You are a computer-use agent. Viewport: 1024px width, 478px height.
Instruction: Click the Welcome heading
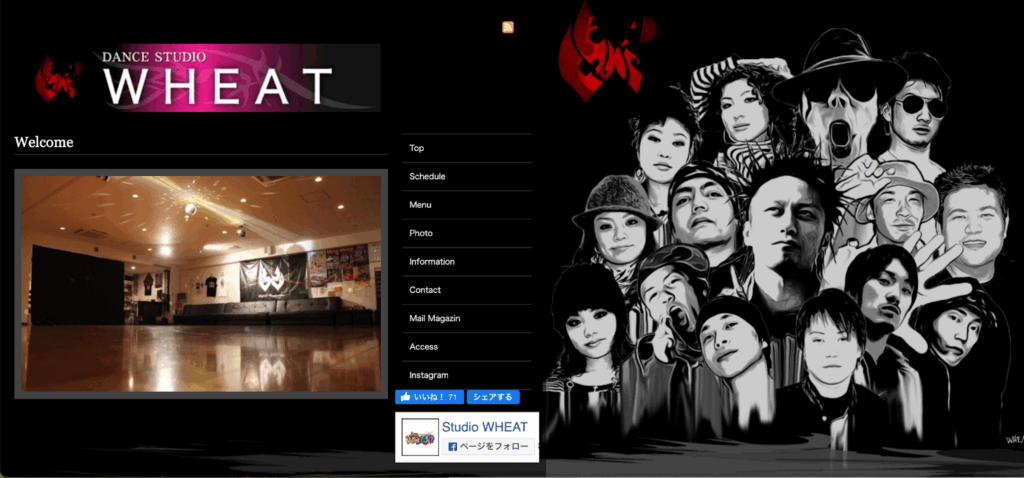[x=44, y=142]
